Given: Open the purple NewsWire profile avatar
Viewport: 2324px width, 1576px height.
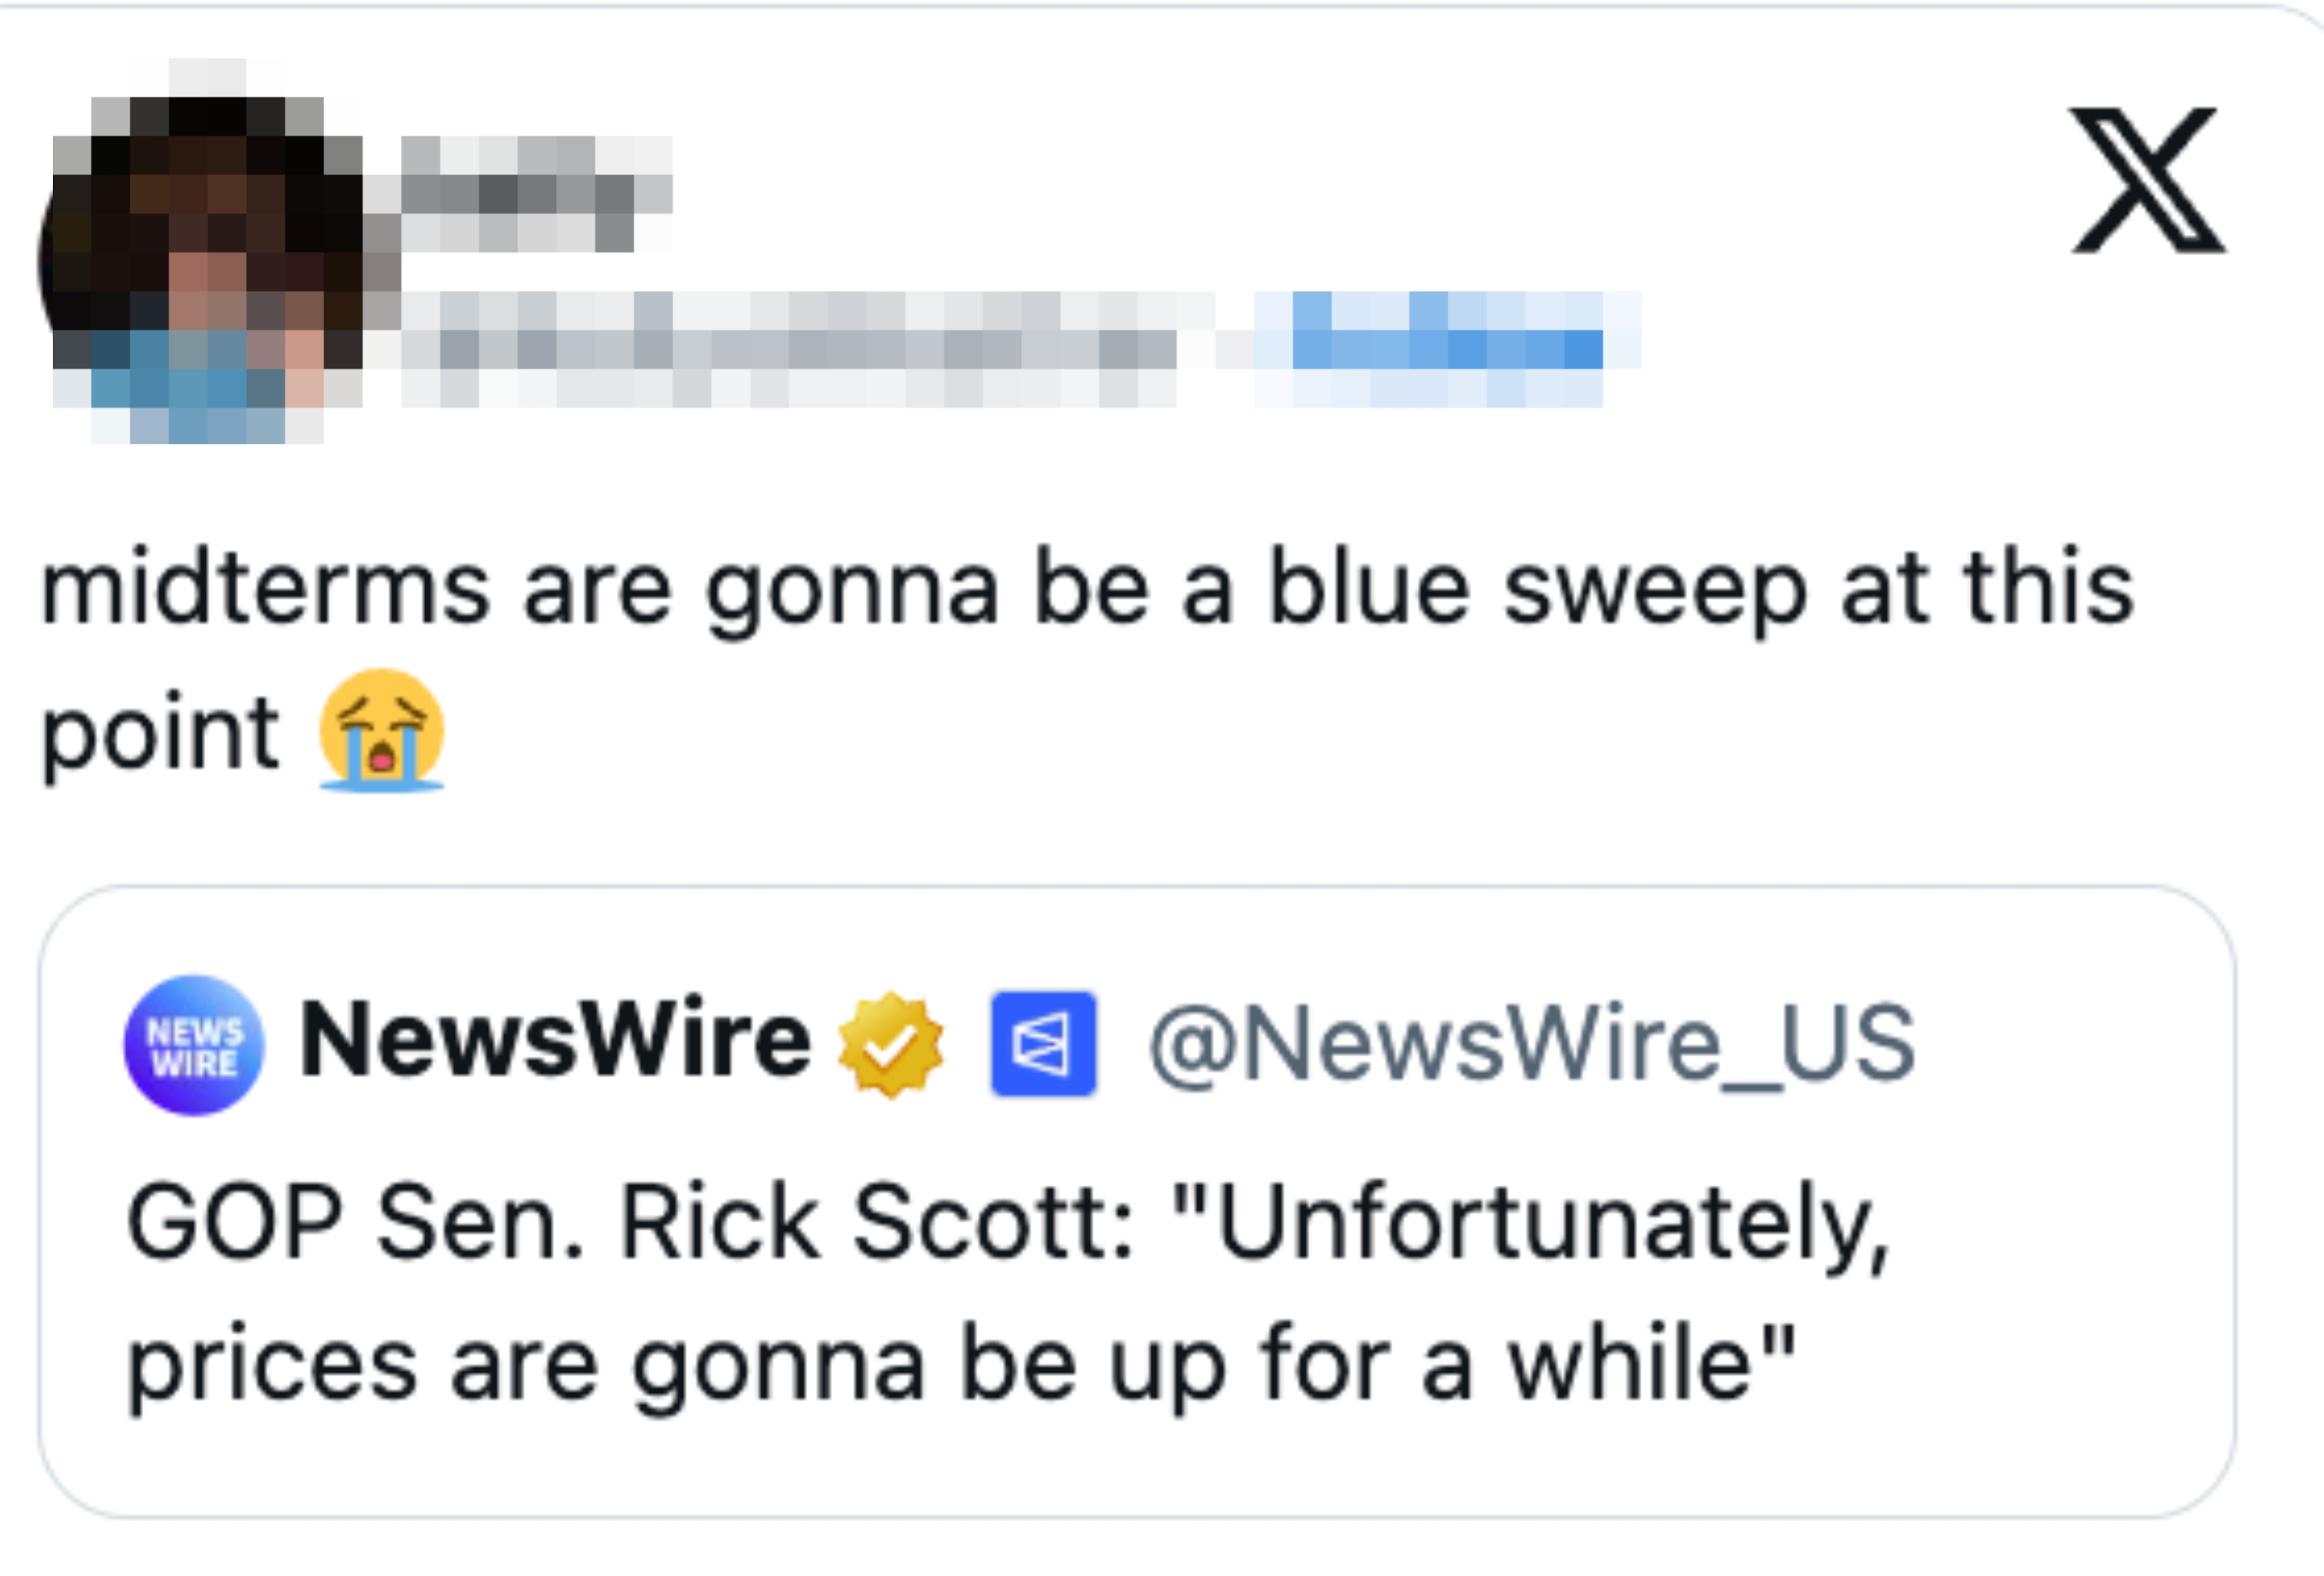Looking at the screenshot, I should (194, 1044).
